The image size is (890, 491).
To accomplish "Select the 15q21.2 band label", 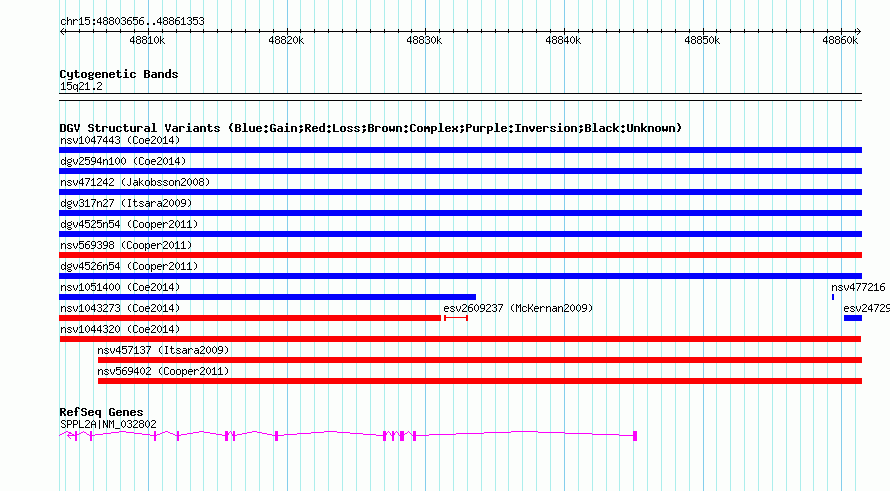I will click(81, 86).
